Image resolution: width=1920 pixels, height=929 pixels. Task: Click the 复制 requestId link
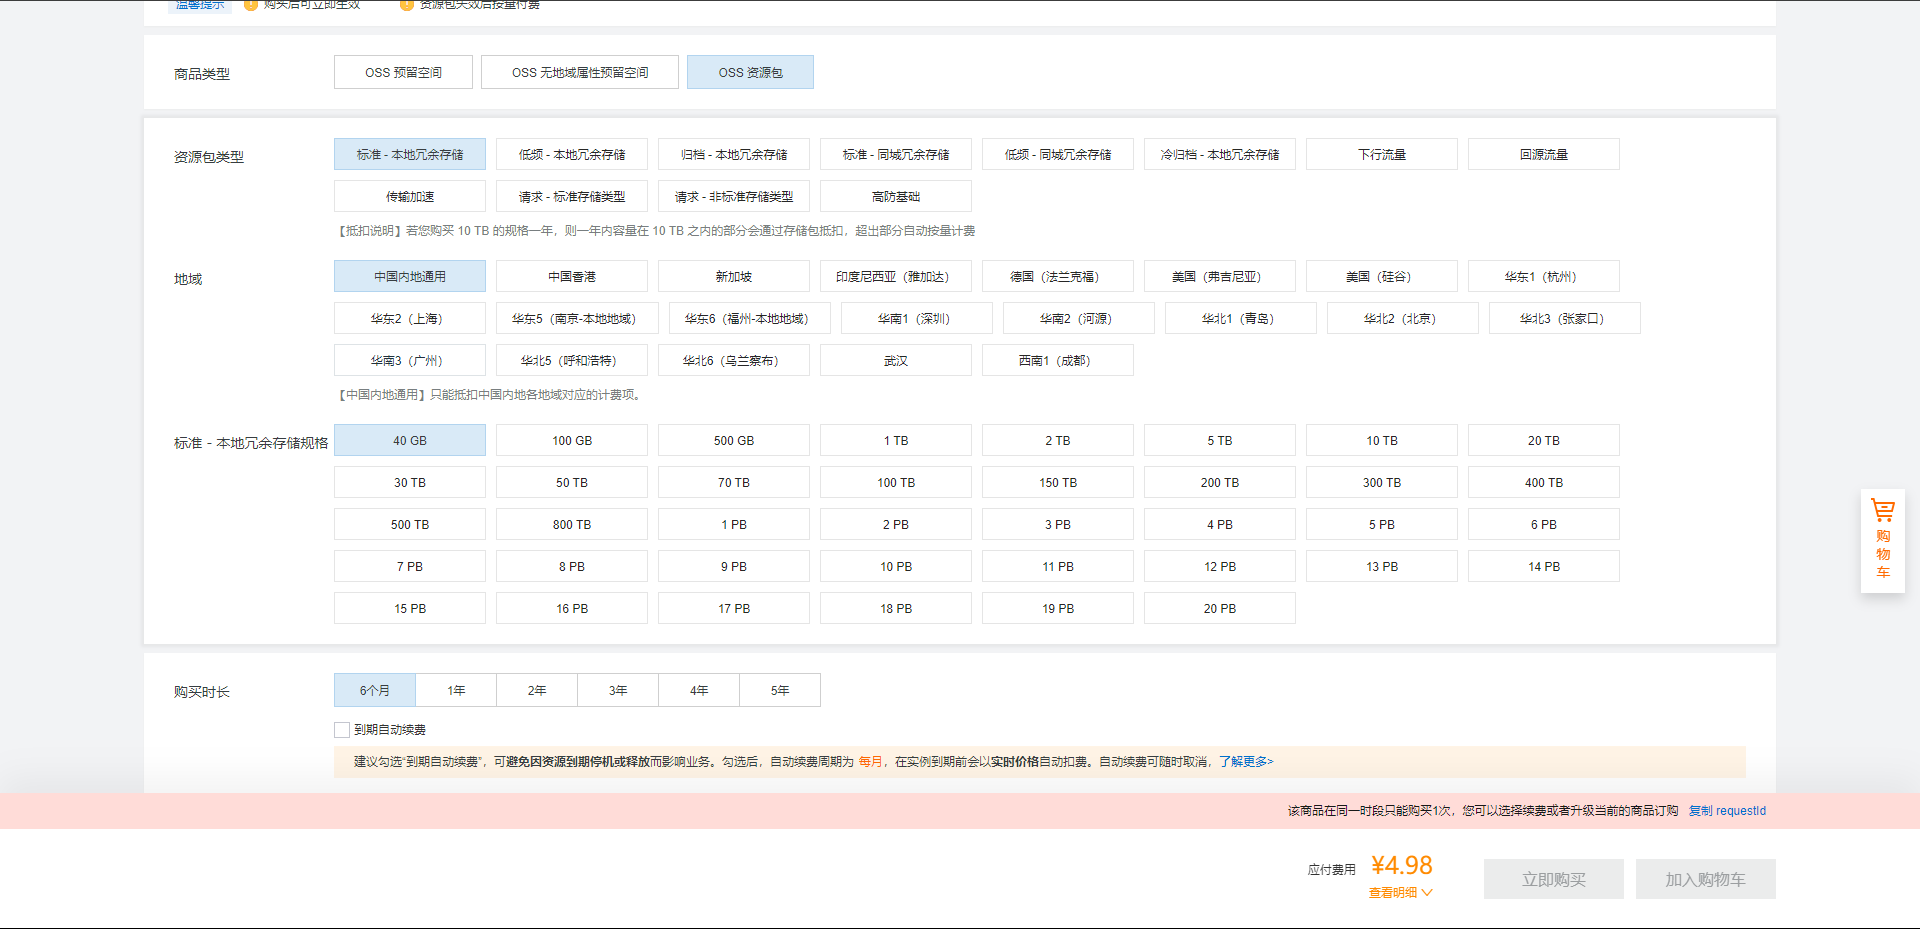(x=1727, y=811)
